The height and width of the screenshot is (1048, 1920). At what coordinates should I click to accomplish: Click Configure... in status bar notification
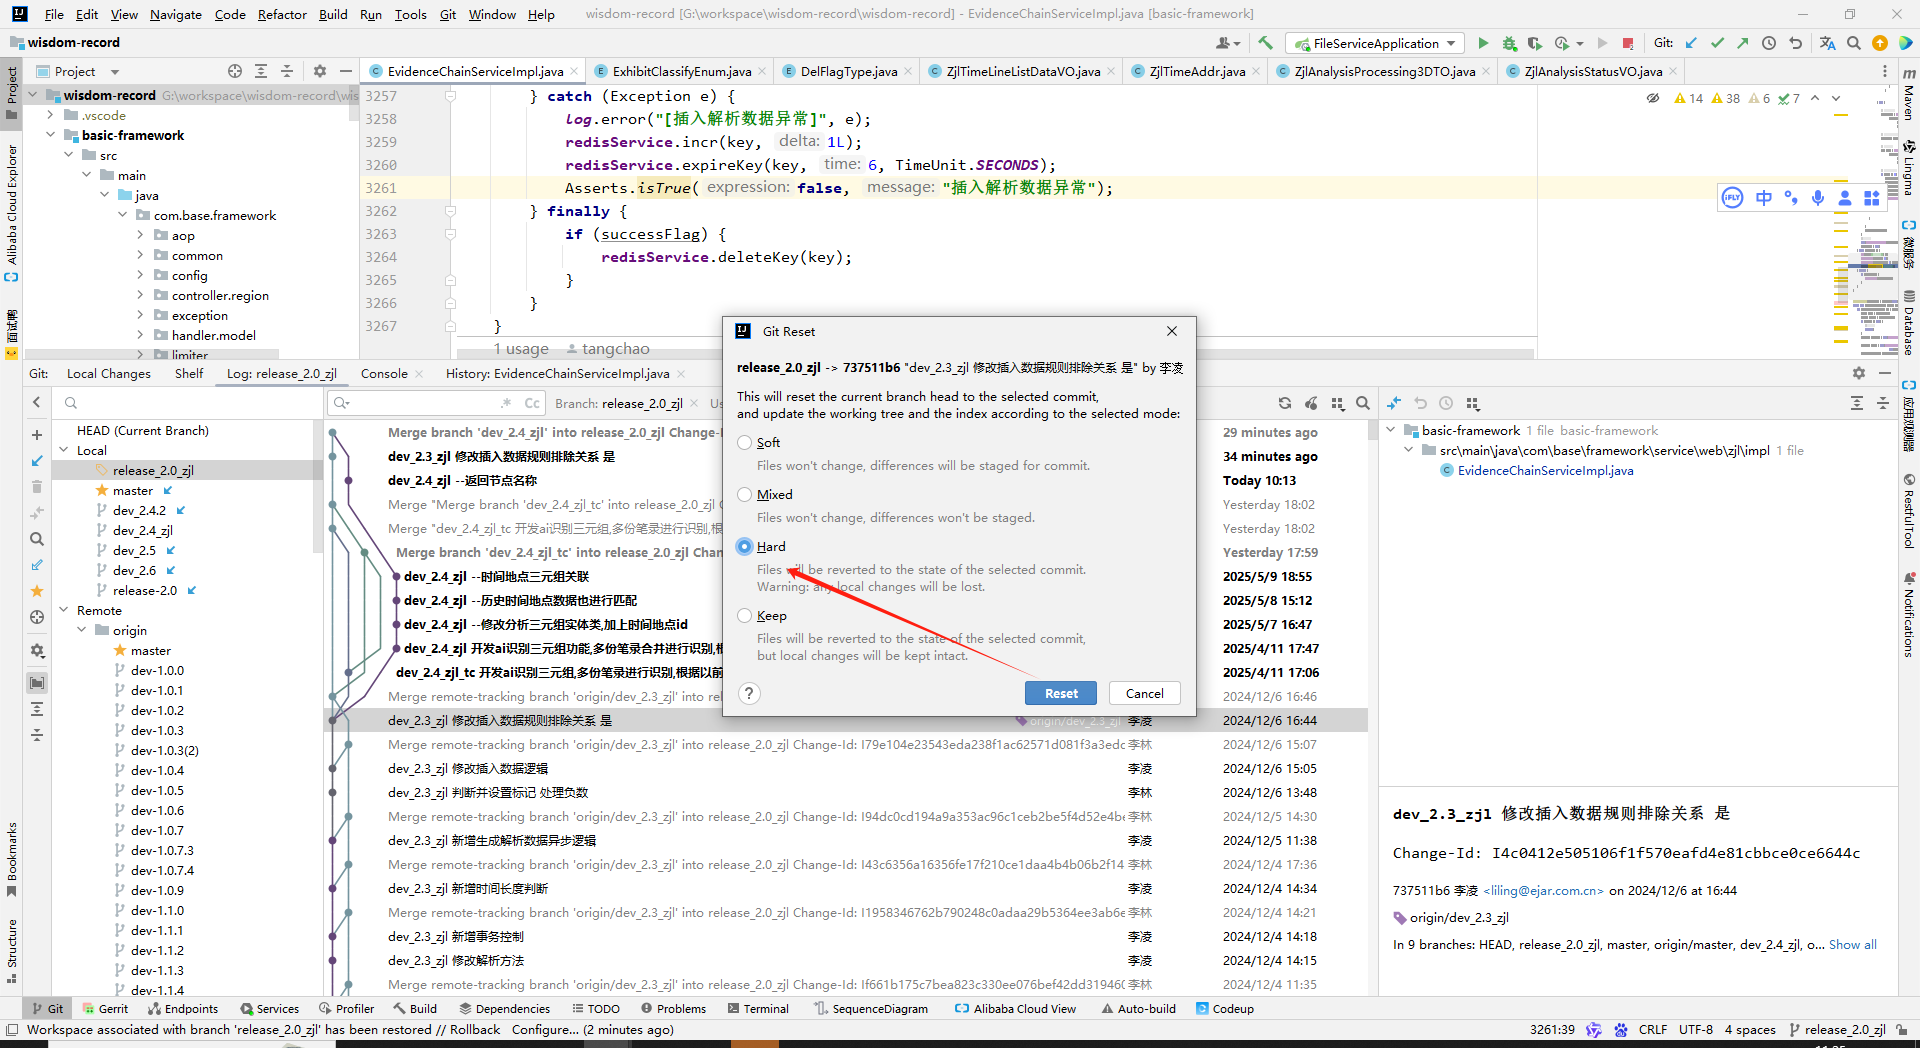point(545,1030)
